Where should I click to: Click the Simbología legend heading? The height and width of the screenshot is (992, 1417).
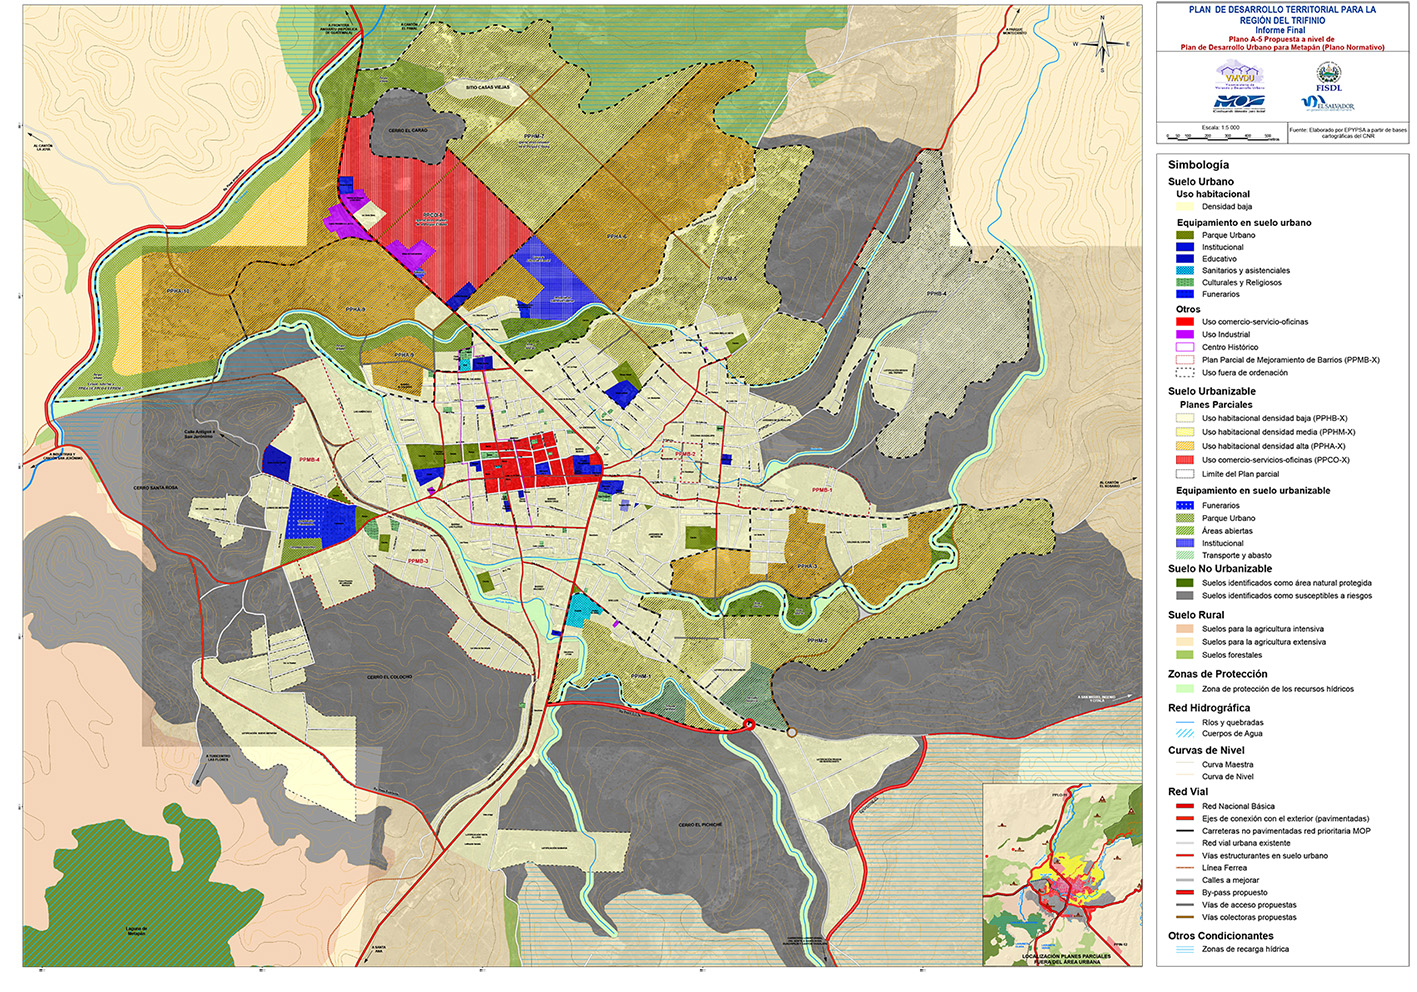[x=1198, y=165]
